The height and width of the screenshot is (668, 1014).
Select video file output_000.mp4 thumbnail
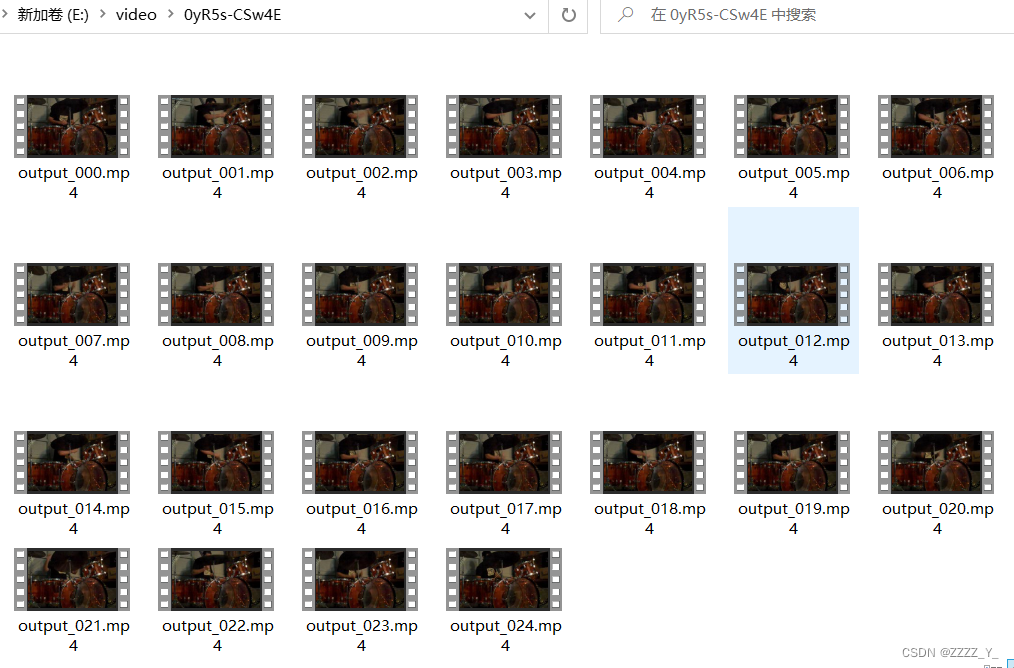click(x=72, y=126)
